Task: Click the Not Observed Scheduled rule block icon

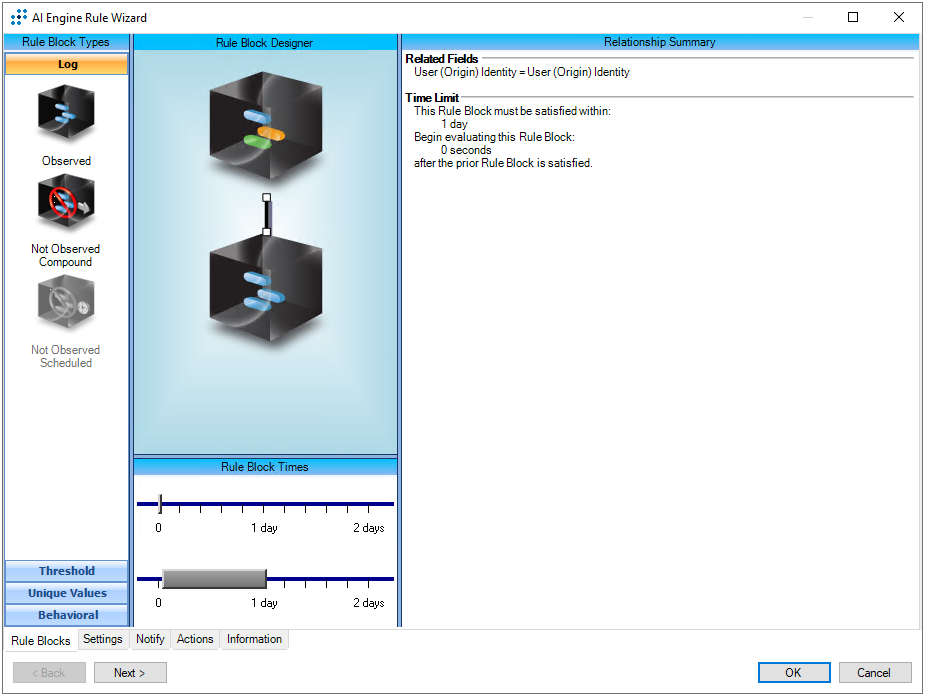Action: 66,303
